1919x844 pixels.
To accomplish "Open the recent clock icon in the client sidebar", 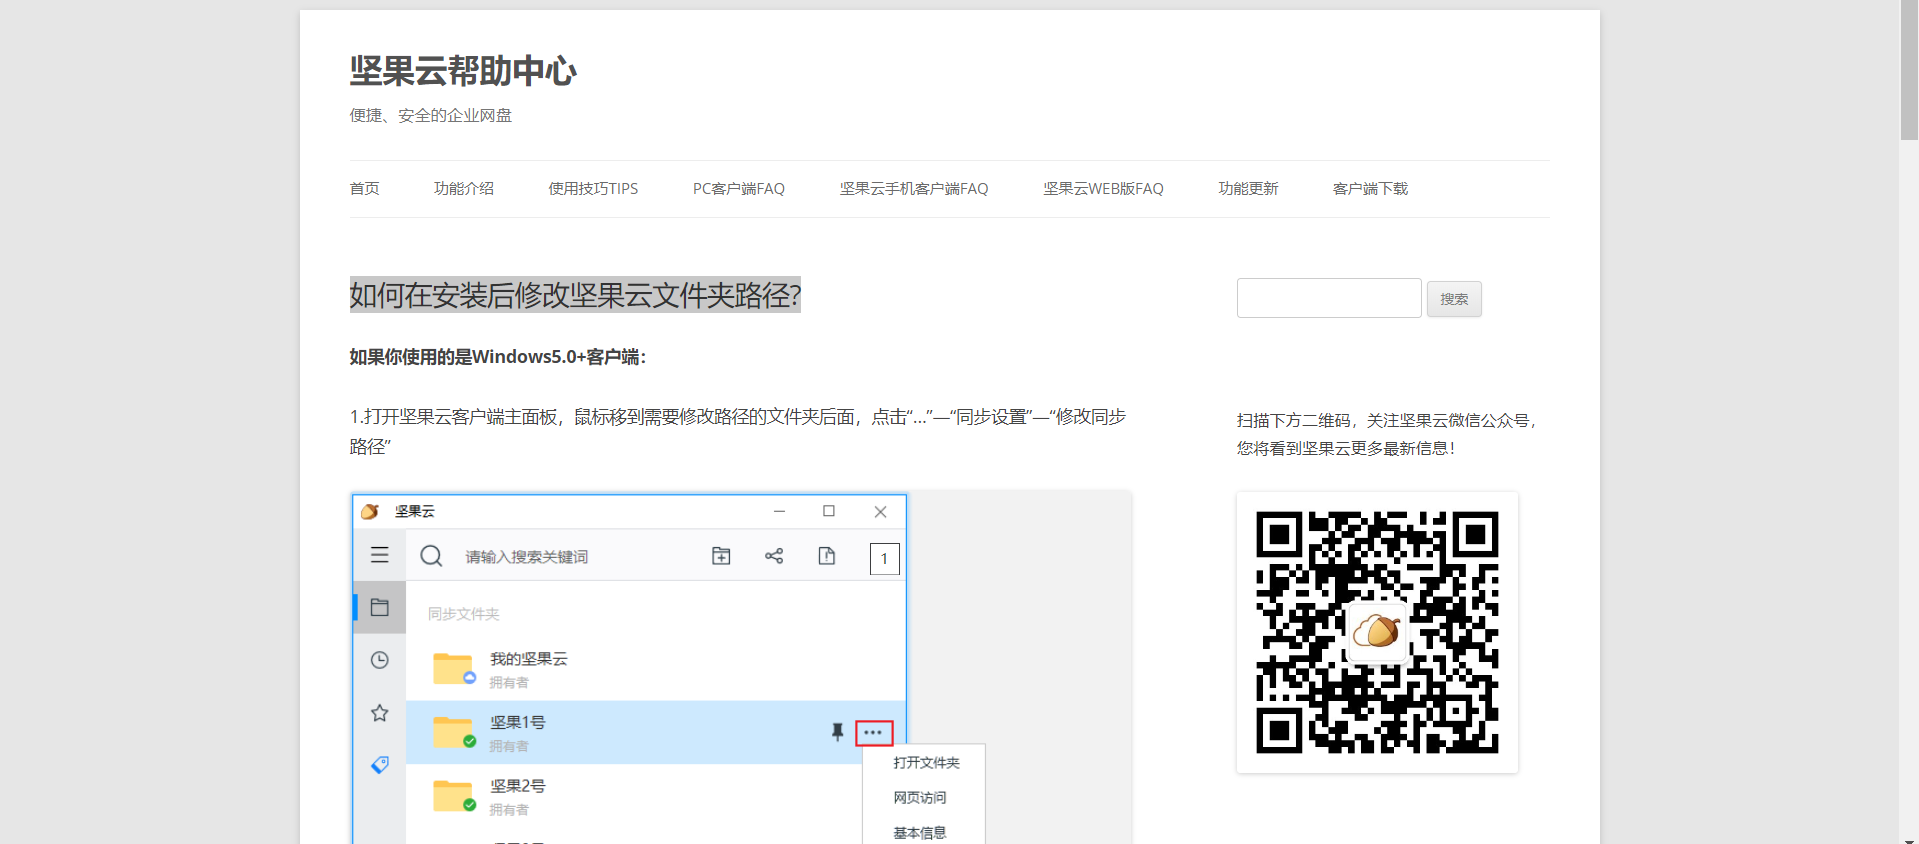I will tap(380, 660).
